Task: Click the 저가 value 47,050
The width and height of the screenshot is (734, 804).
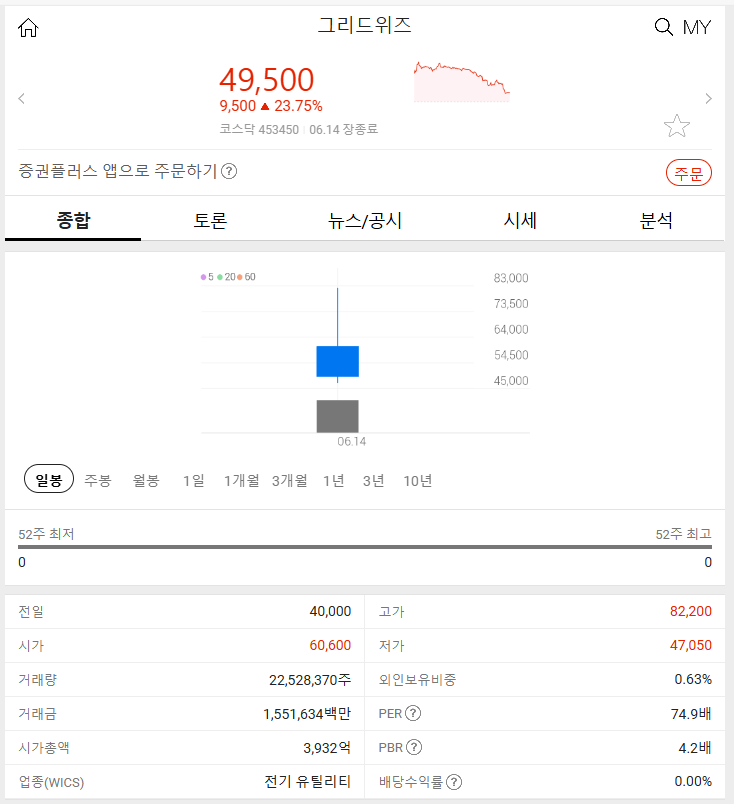Action: (690, 645)
